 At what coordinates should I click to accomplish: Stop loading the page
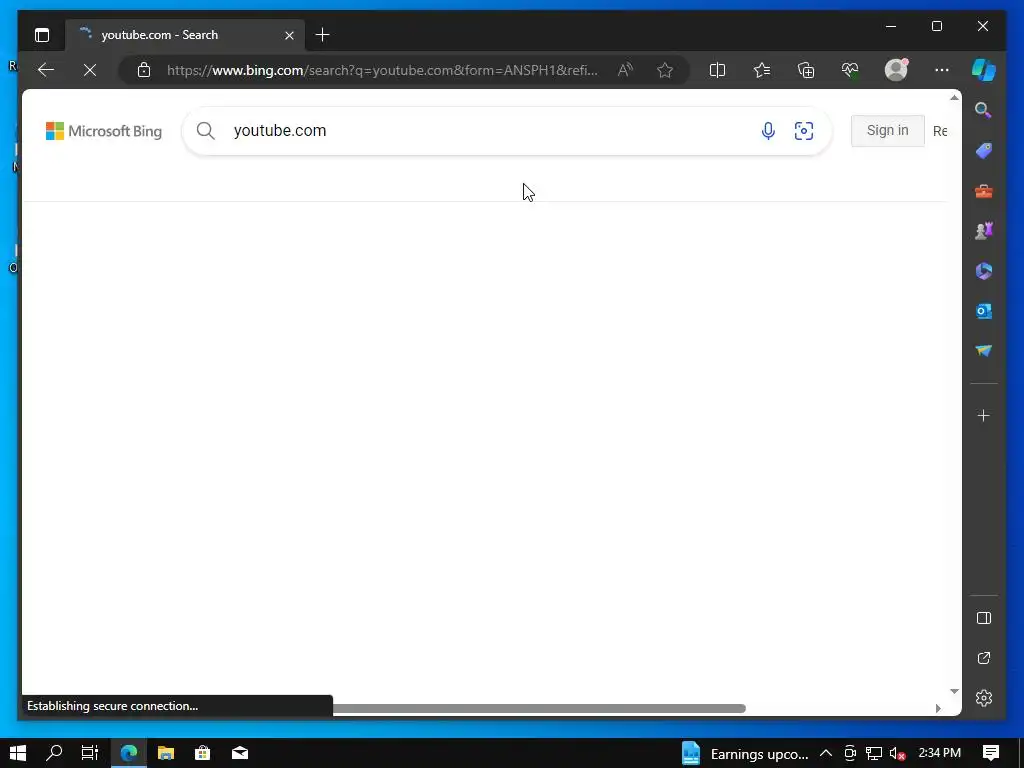[x=90, y=70]
